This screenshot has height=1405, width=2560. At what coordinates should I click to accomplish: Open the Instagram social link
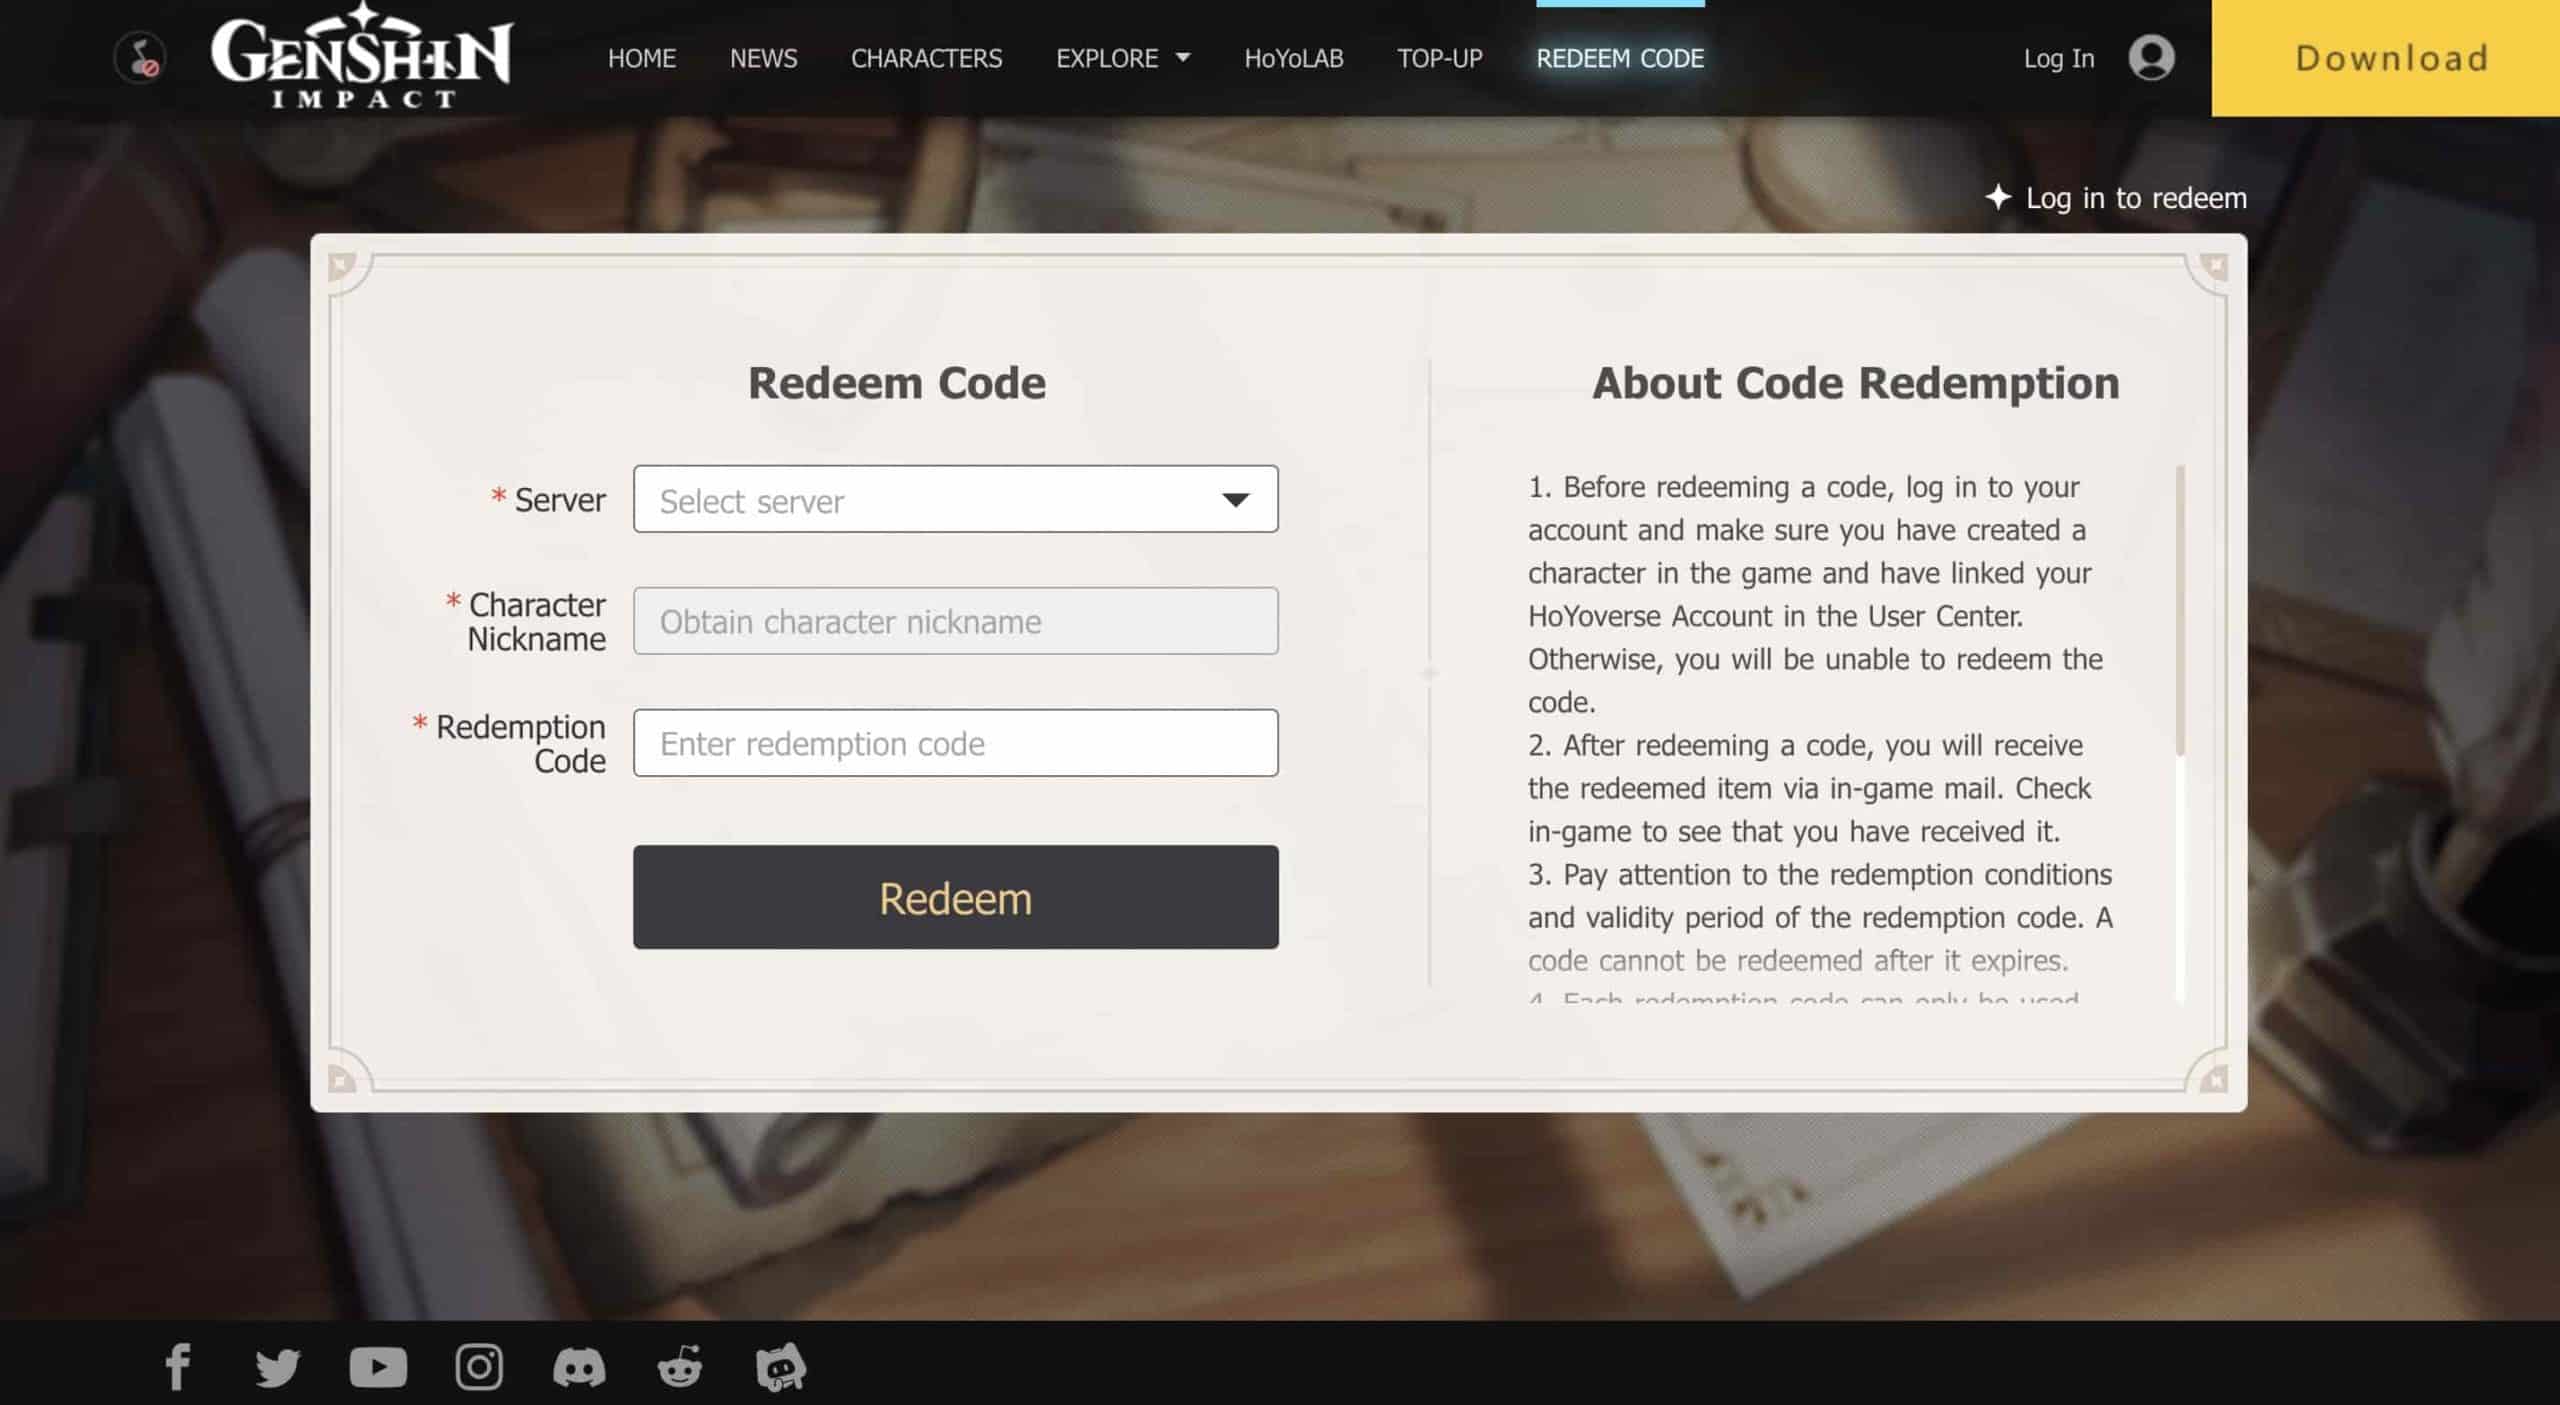point(479,1367)
